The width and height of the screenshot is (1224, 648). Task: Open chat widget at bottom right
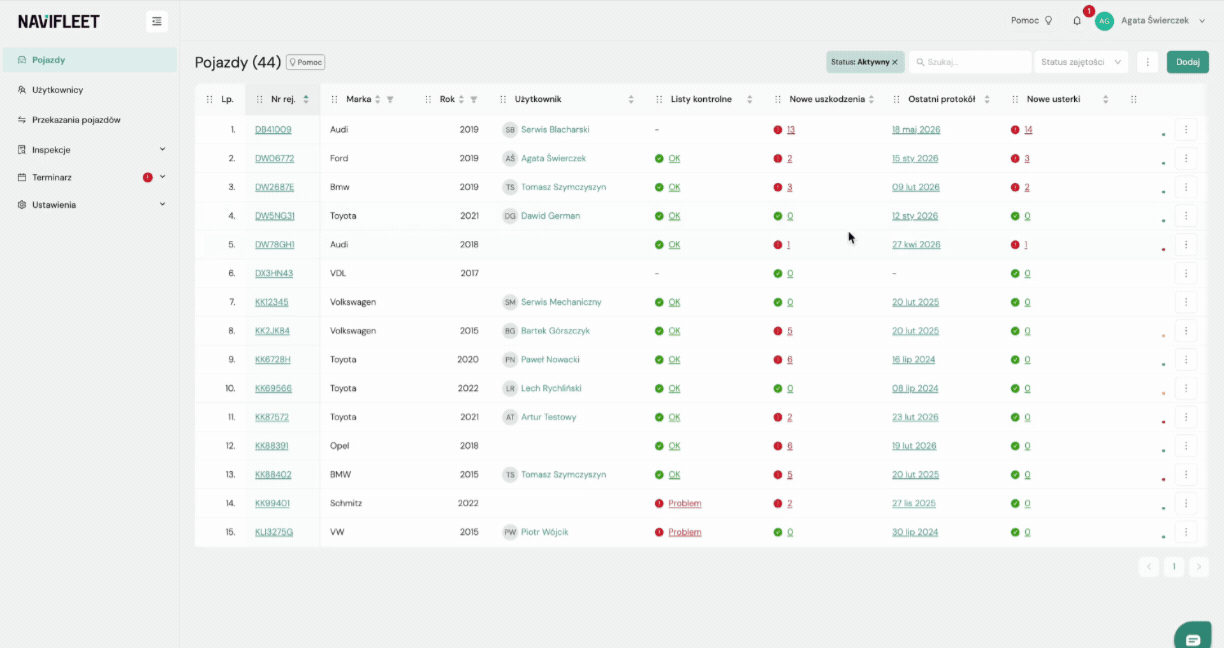point(1192,639)
